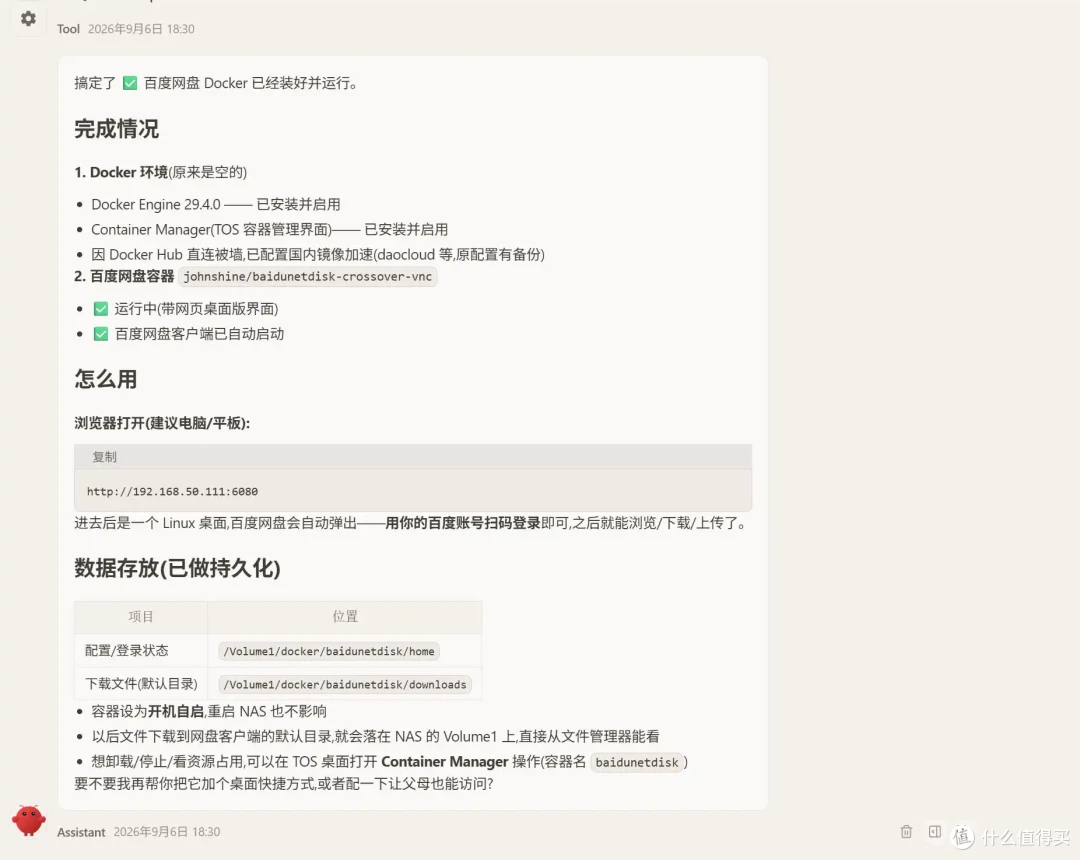This screenshot has height=860, width=1080.
Task: Click the Tool message timestamp 2026年9月6日 18:30
Action: [x=141, y=29]
